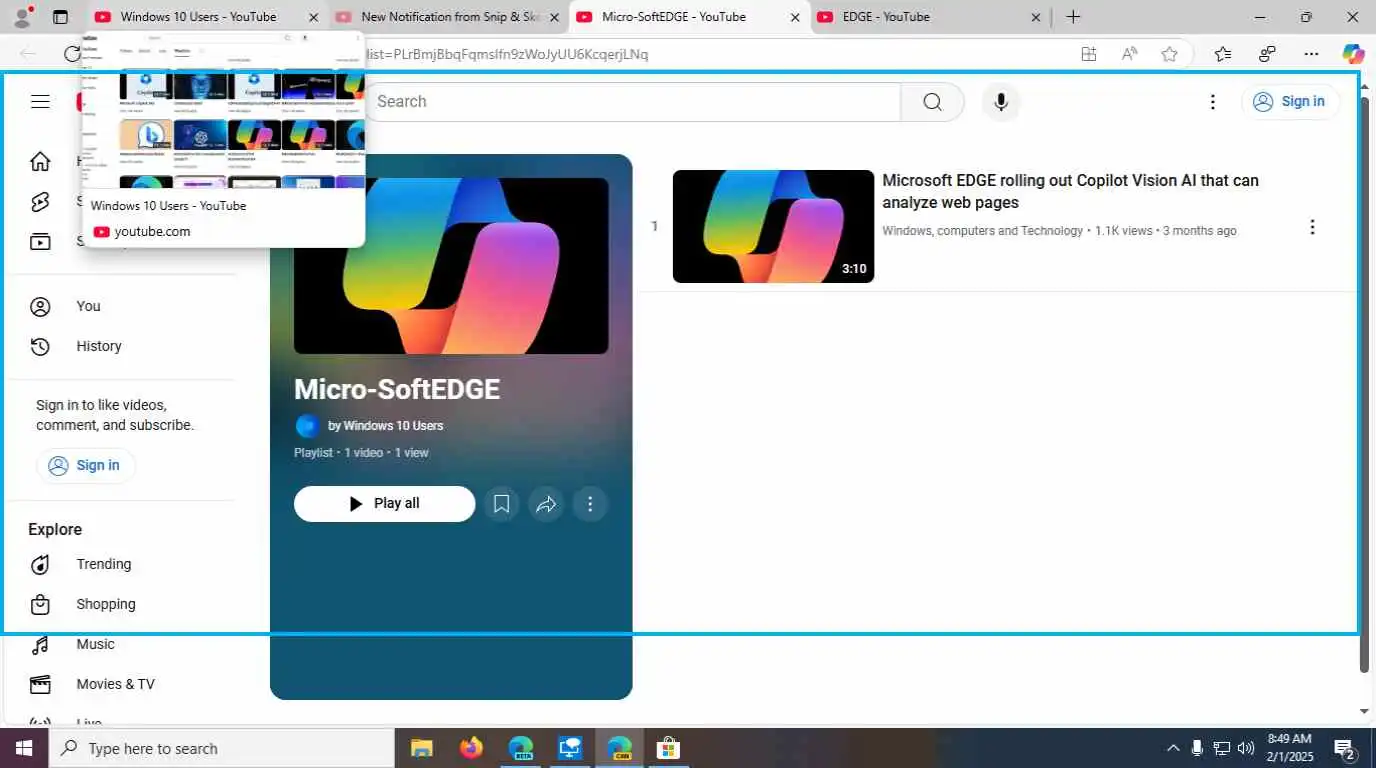Open Music under Explore
The image size is (1376, 768).
point(120,644)
